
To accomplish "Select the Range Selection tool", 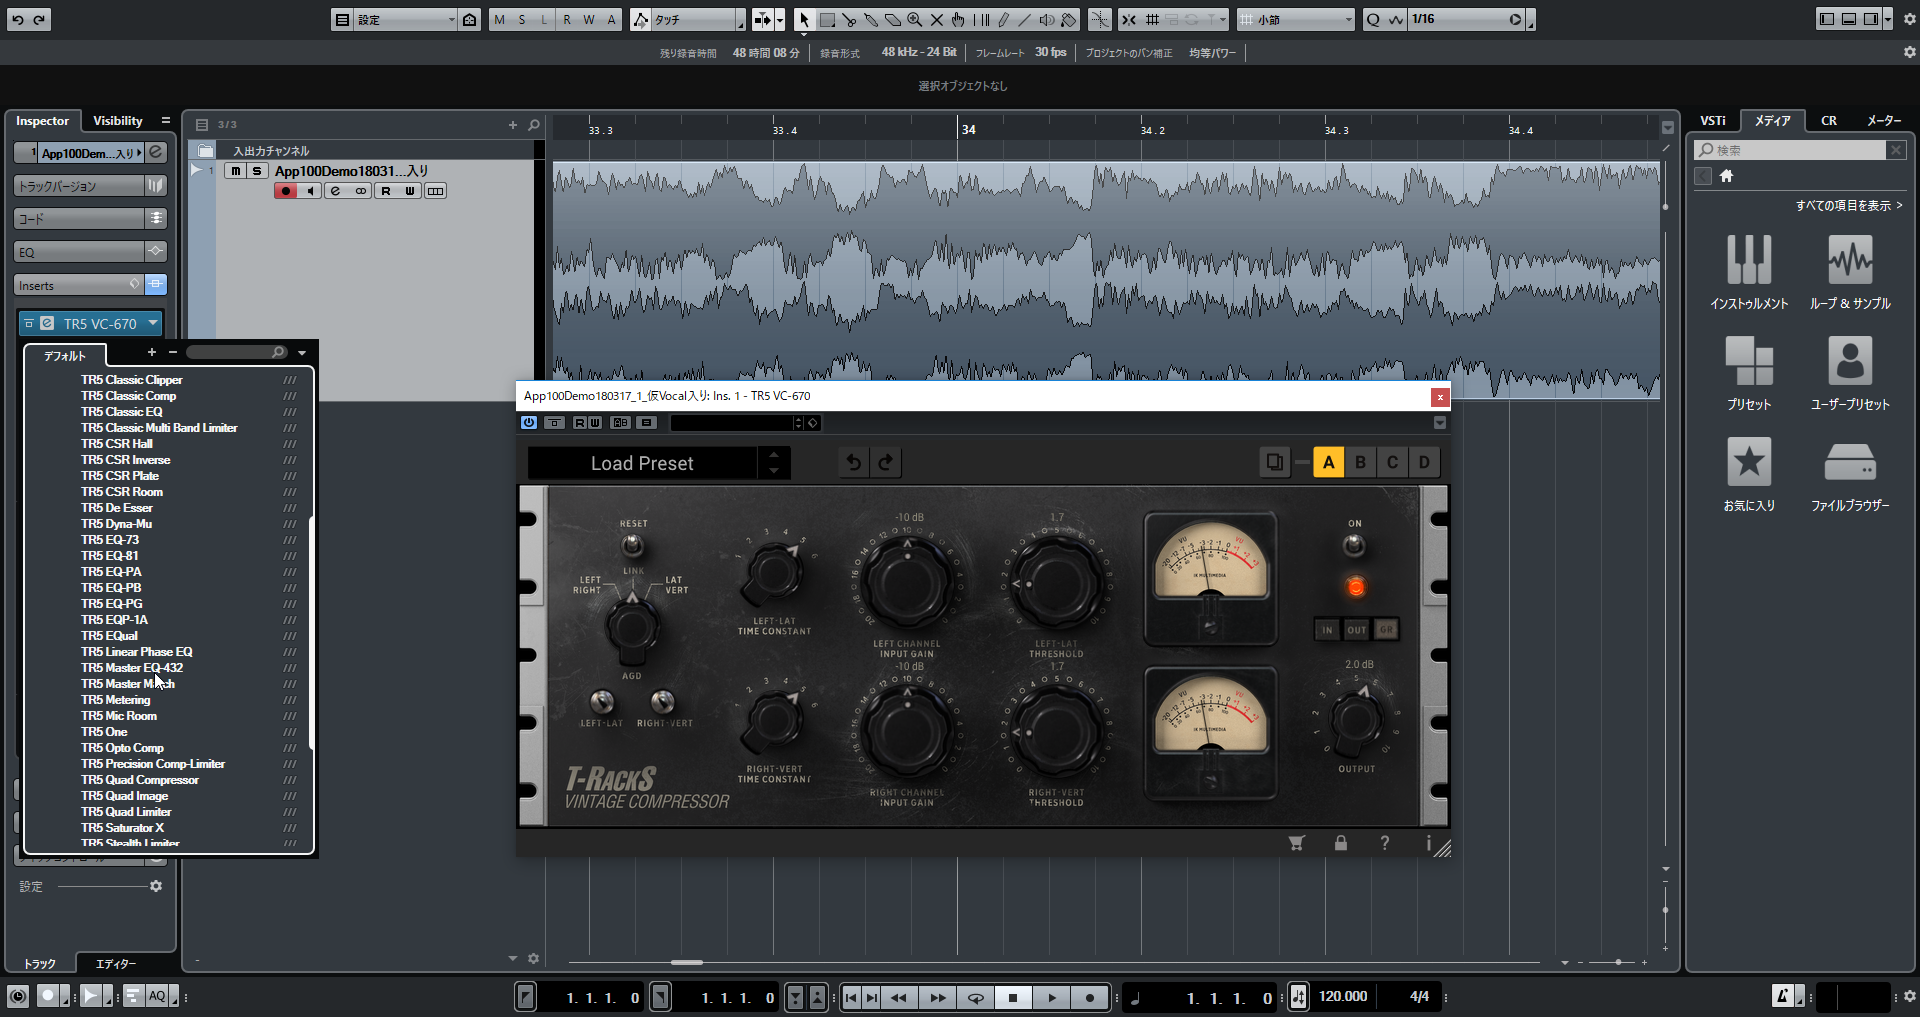I will 827,19.
